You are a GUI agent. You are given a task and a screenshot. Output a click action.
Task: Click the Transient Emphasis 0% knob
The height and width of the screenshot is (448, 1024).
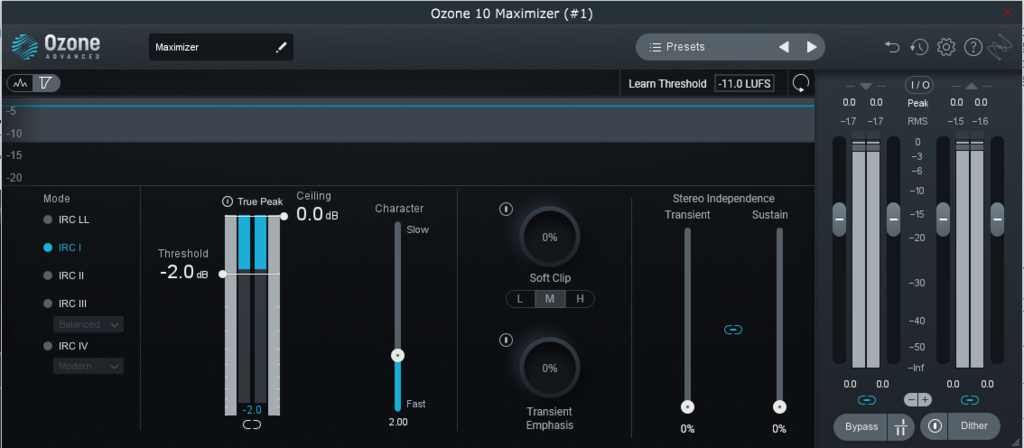550,368
